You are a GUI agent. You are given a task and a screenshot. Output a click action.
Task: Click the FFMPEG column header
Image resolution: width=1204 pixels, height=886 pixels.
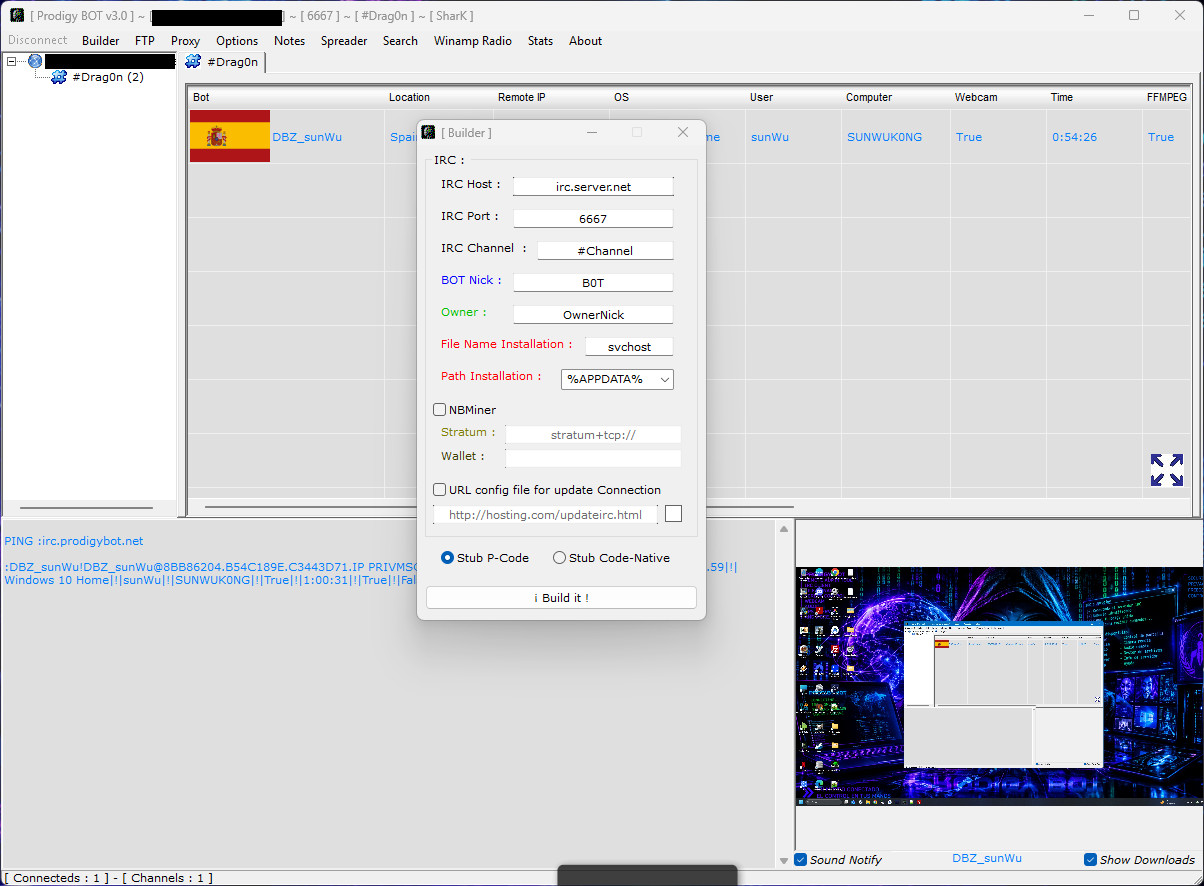point(1167,97)
